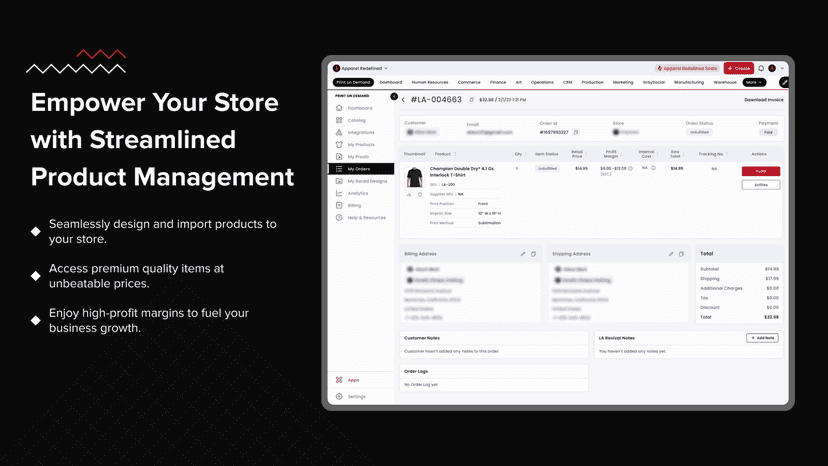Sort by the Tracking No. column

click(727, 154)
